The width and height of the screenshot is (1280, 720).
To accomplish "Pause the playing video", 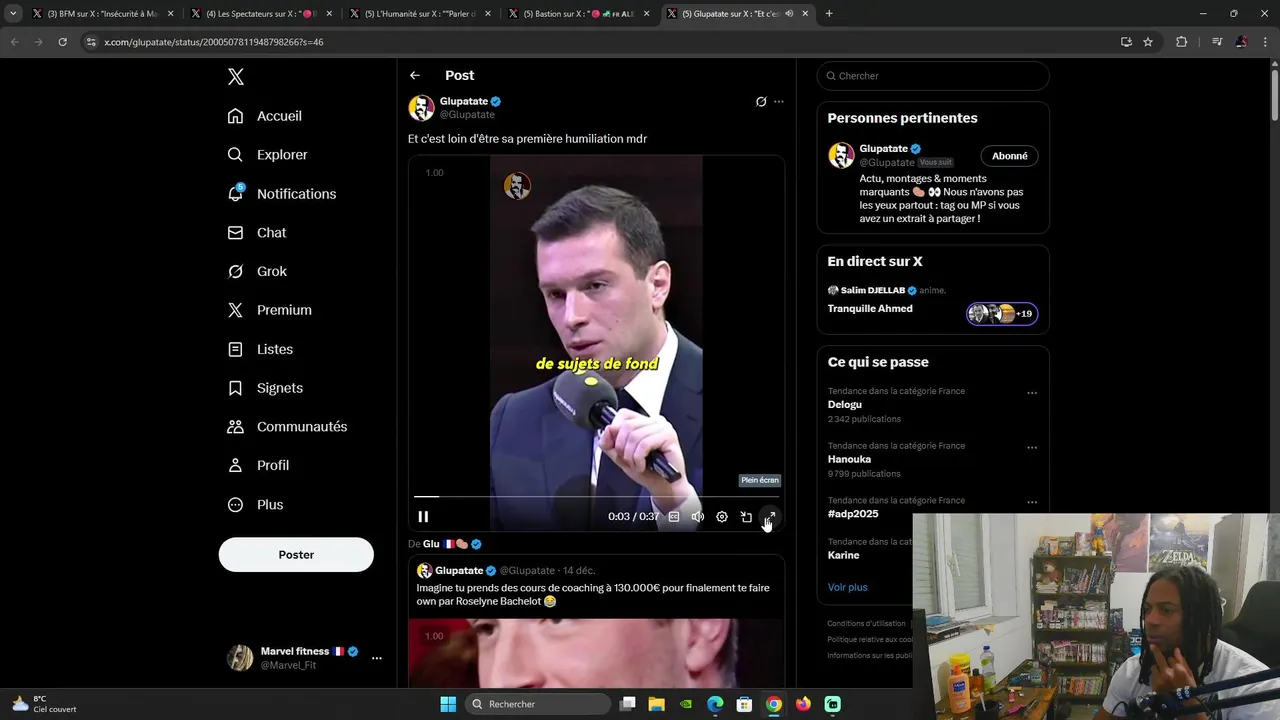I will [x=423, y=517].
